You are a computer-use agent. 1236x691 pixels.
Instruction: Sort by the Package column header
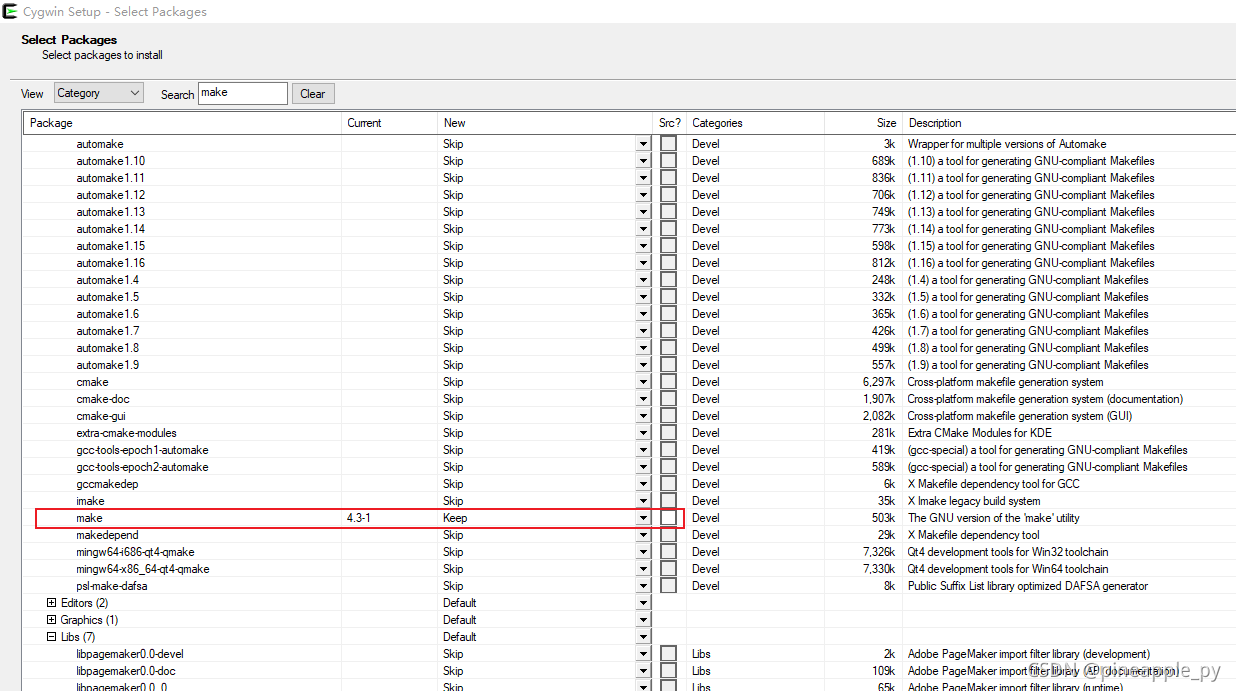pyautogui.click(x=51, y=123)
